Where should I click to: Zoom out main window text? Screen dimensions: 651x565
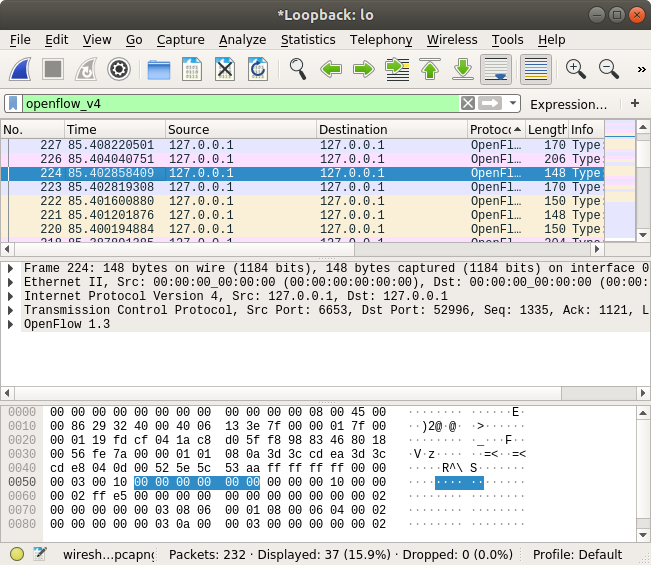point(609,69)
